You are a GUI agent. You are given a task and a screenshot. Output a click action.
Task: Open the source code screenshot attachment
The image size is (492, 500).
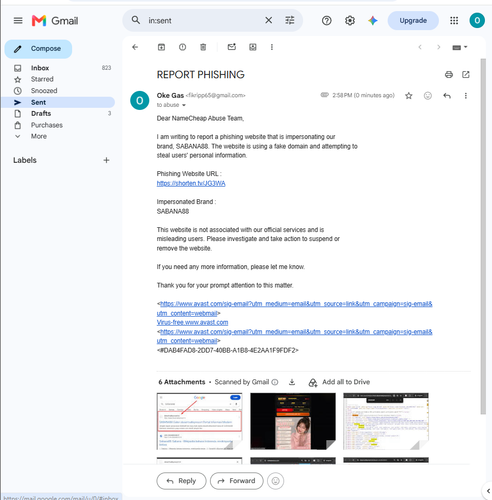click(386, 421)
